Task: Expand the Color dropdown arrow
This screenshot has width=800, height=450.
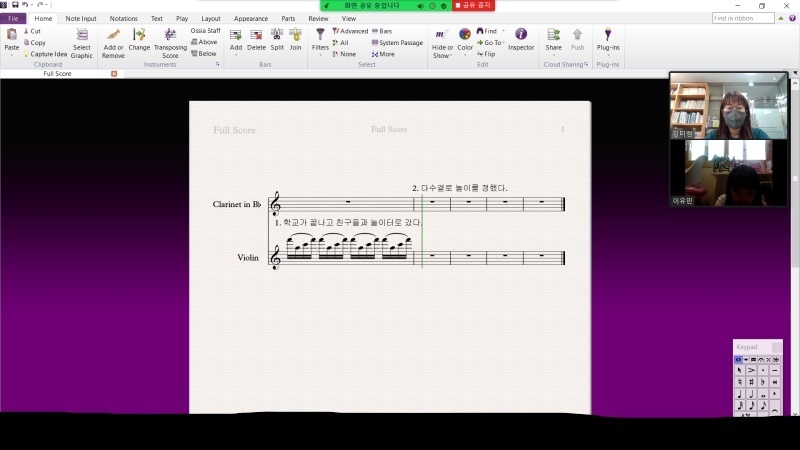Action: coord(465,55)
